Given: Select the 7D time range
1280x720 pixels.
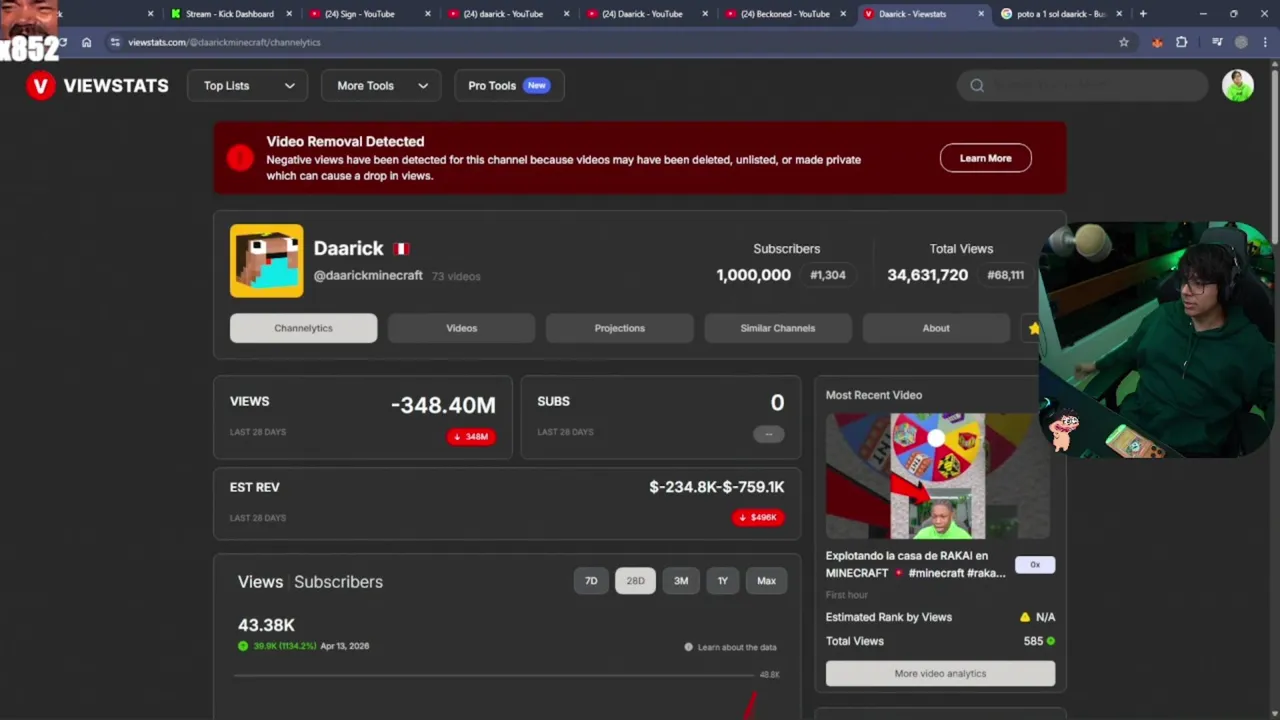Looking at the screenshot, I should point(591,581).
